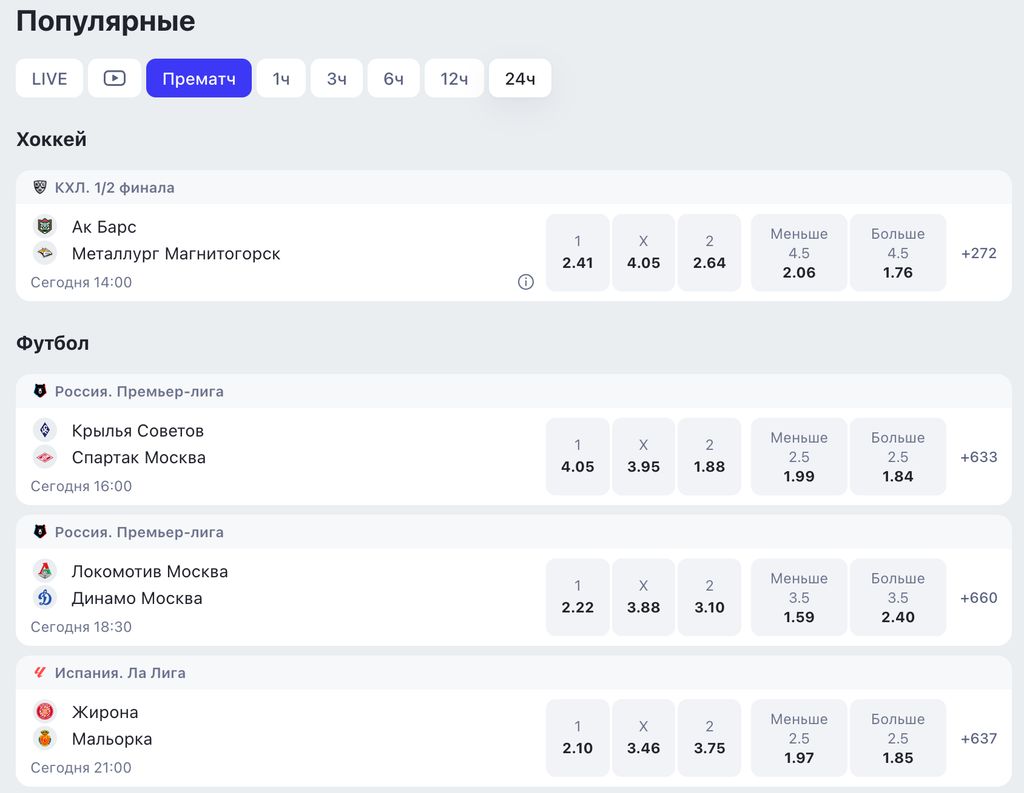Click the Спартак Москва team logo
1024x793 pixels.
(x=45, y=457)
